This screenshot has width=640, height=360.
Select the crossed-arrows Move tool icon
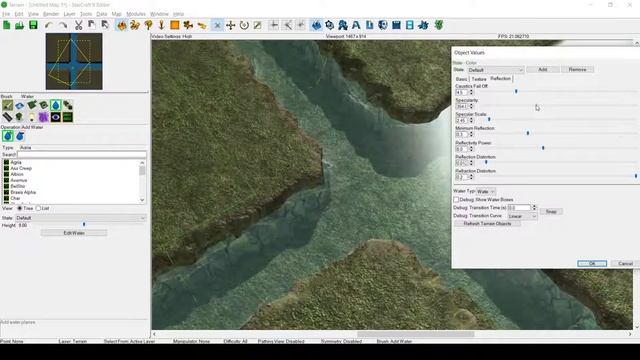(x=231, y=25)
